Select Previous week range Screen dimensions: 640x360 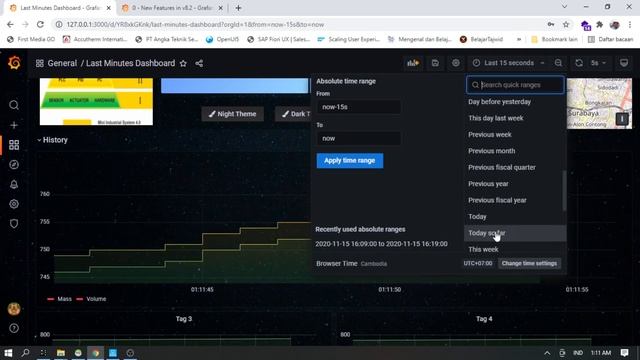(x=514, y=134)
